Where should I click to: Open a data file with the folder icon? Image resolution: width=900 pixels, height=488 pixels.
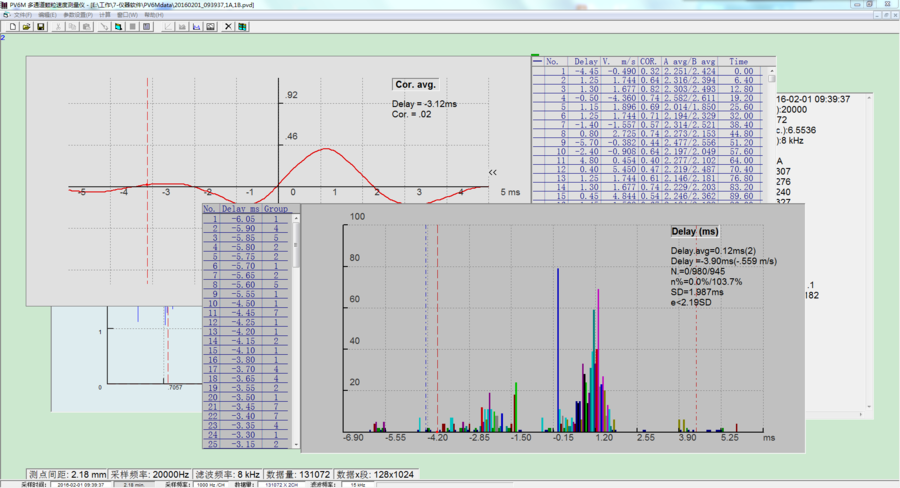click(26, 26)
